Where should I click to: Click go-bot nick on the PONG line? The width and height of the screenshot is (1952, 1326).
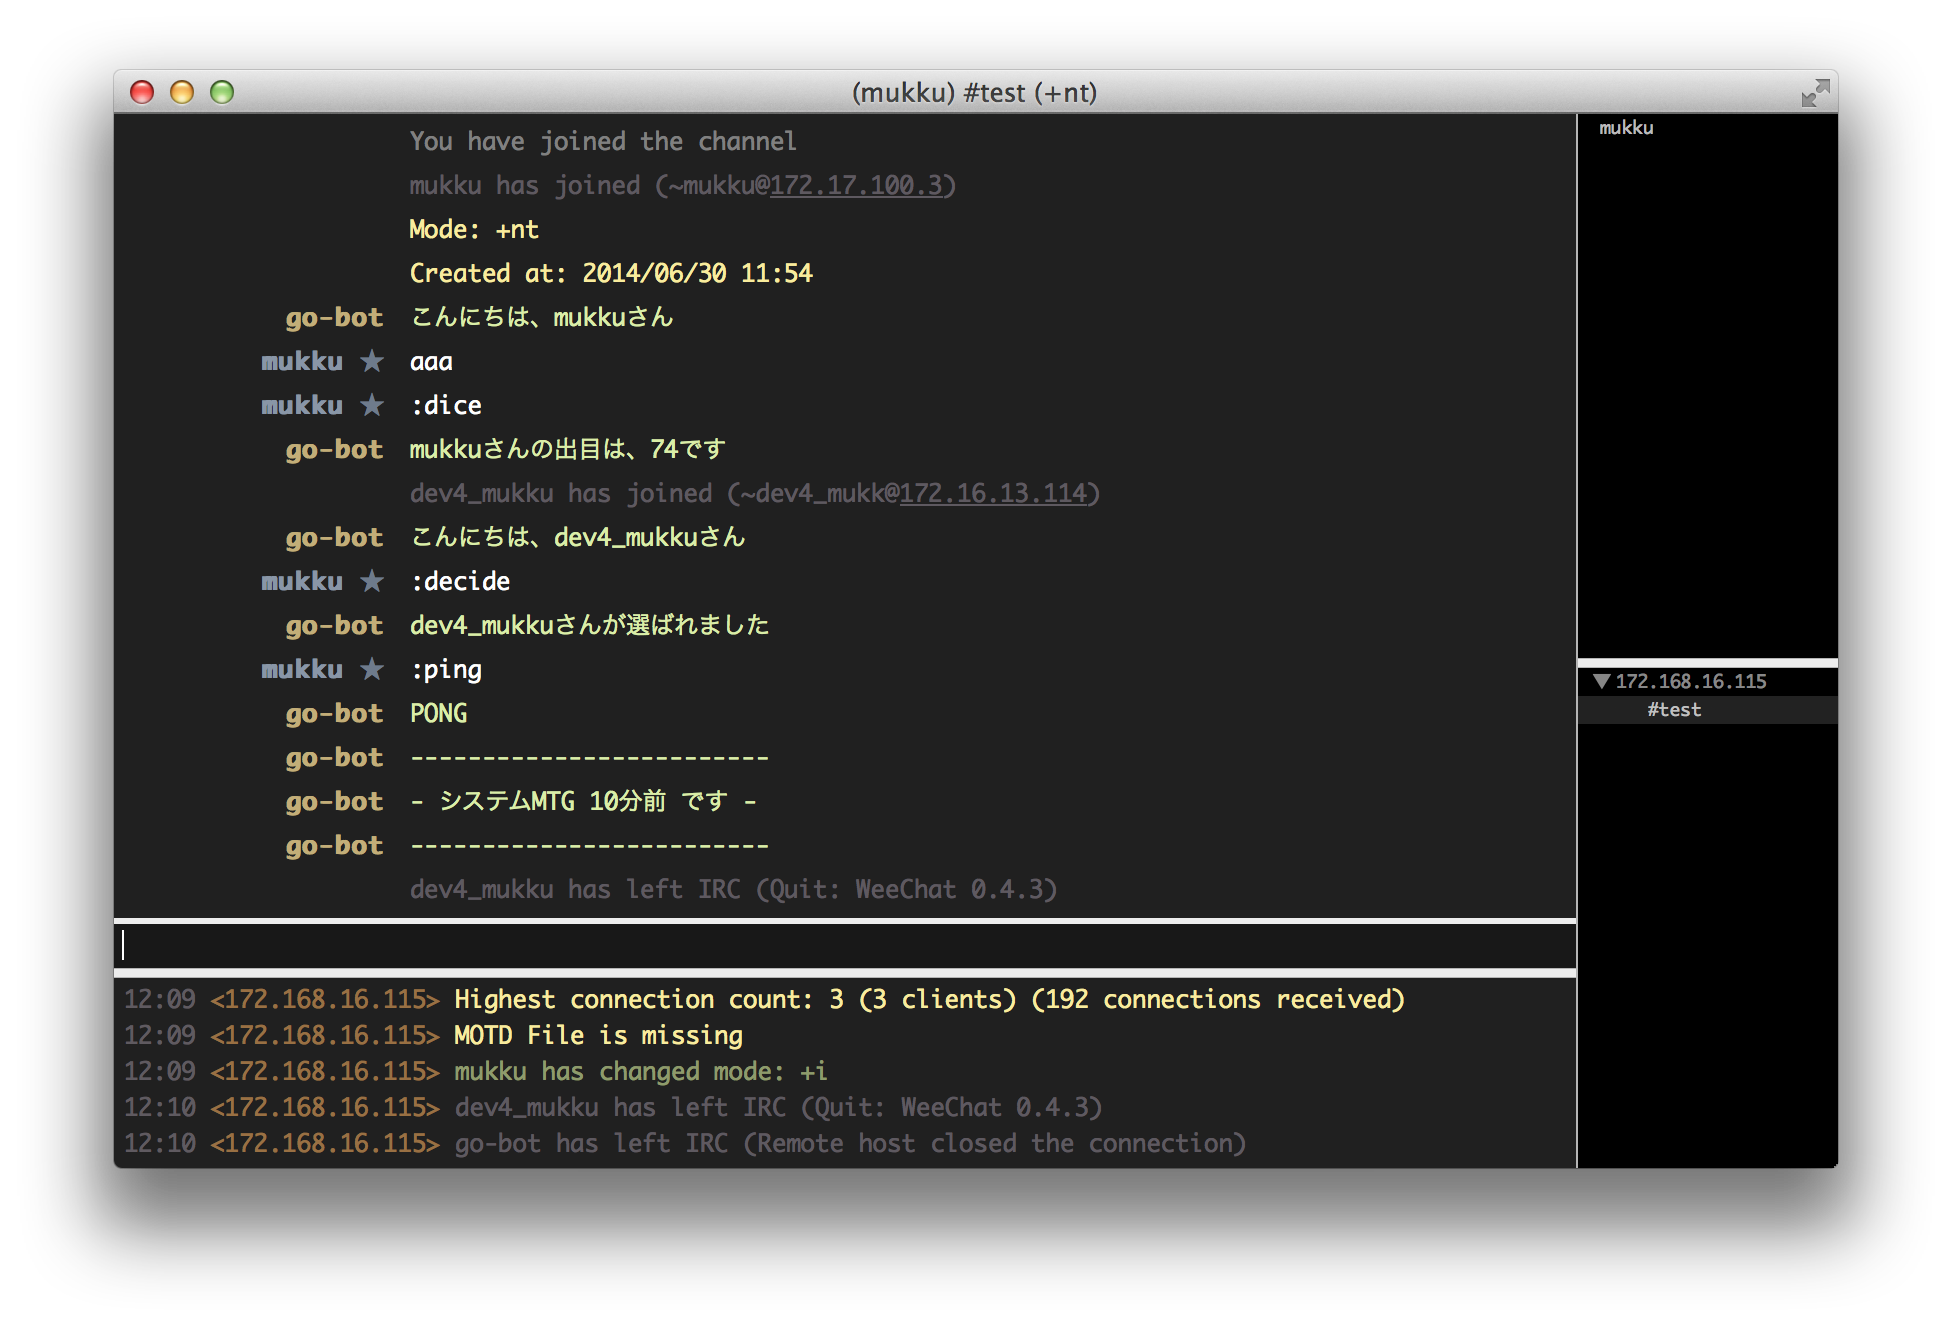click(334, 713)
